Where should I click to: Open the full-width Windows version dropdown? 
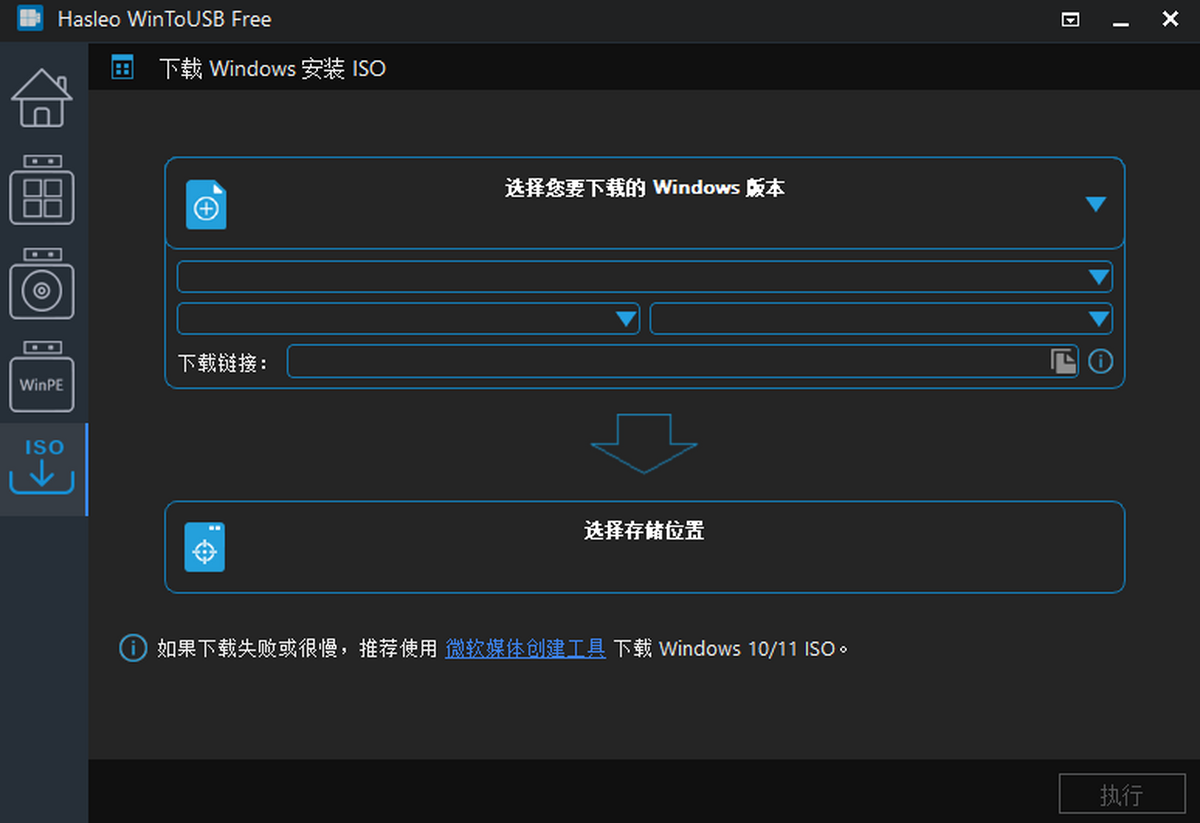coord(644,277)
